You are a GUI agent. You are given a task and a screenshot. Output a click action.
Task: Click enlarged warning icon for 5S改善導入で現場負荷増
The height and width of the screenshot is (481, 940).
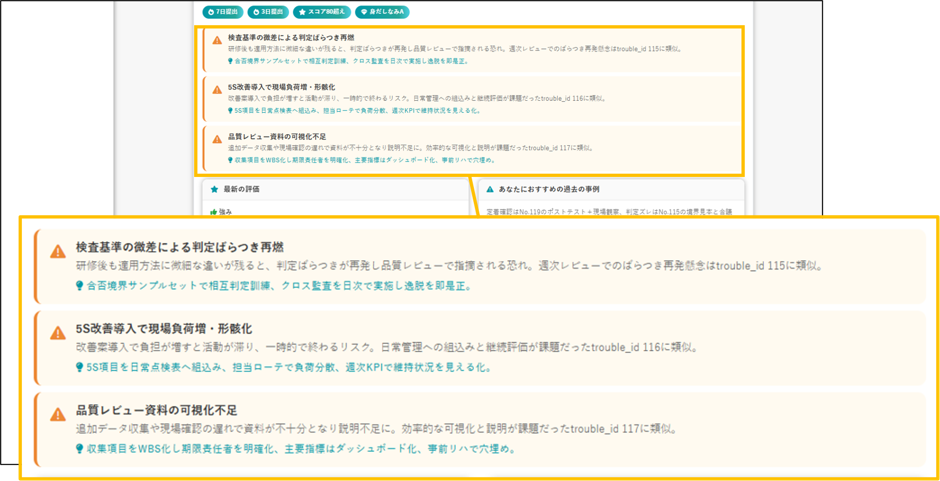click(x=58, y=332)
